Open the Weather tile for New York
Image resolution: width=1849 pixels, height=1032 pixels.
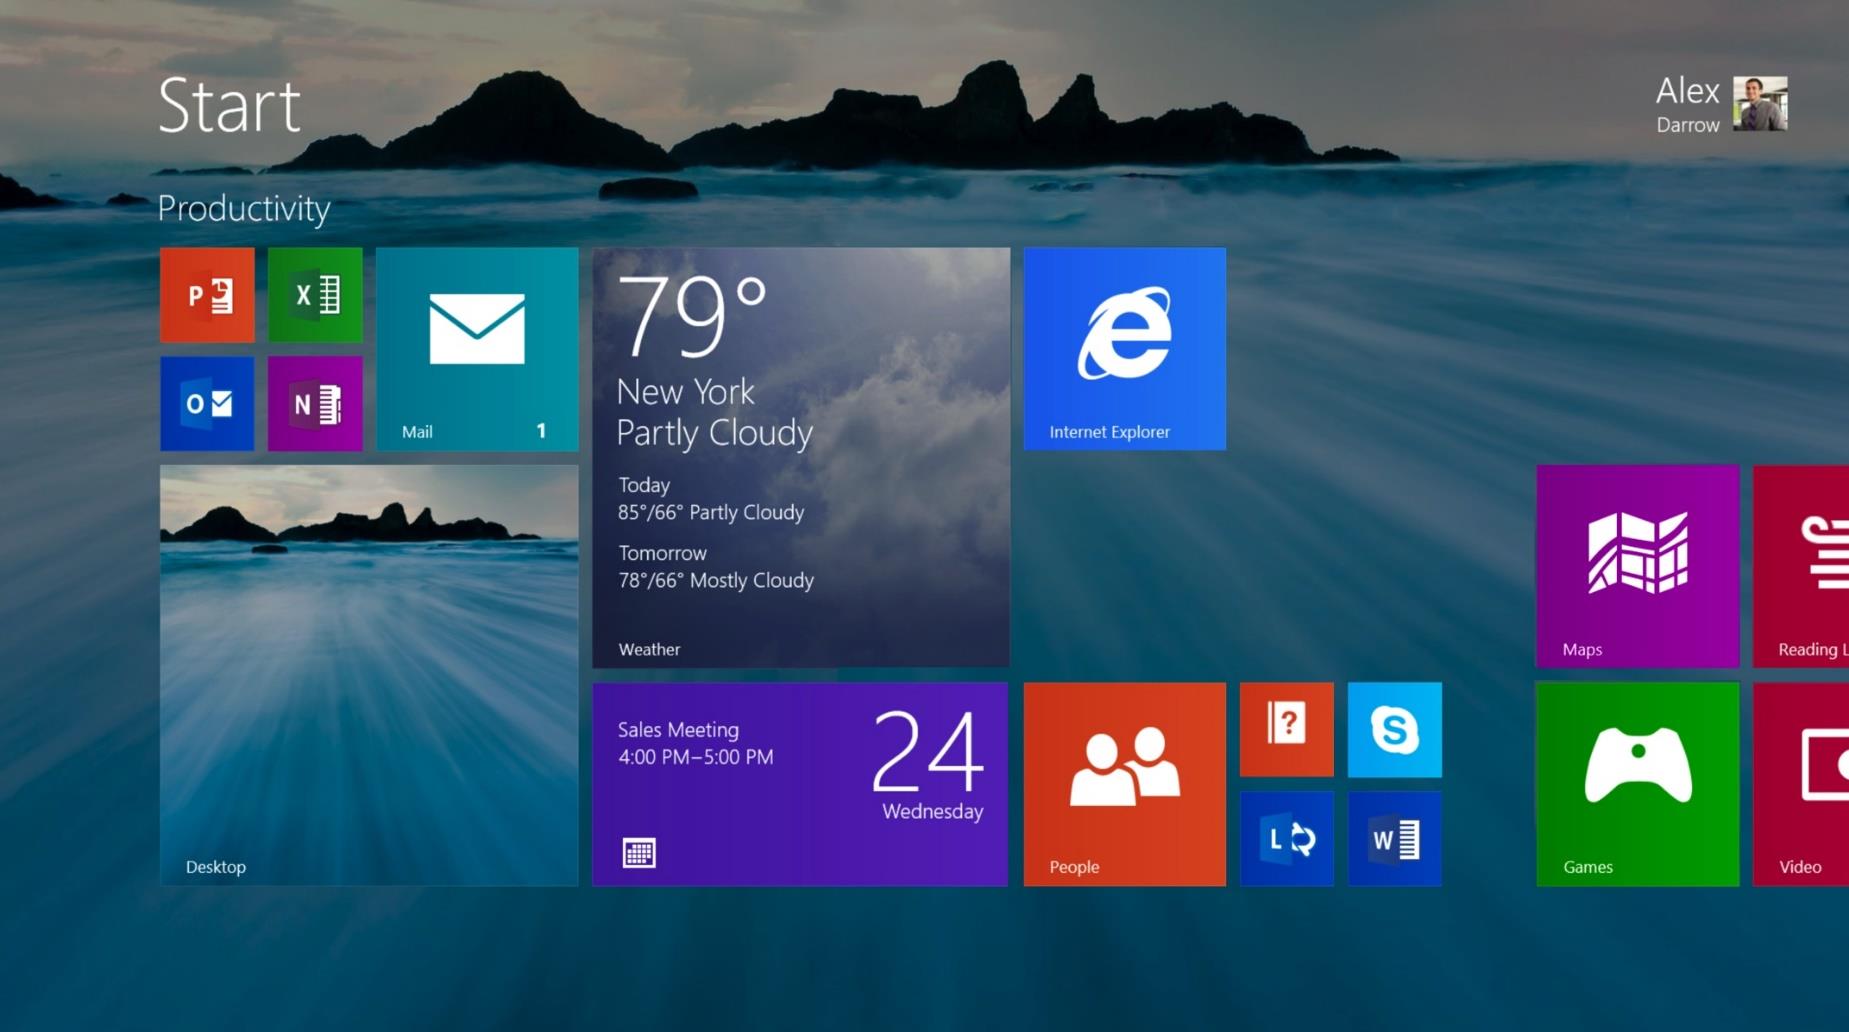[801, 458]
